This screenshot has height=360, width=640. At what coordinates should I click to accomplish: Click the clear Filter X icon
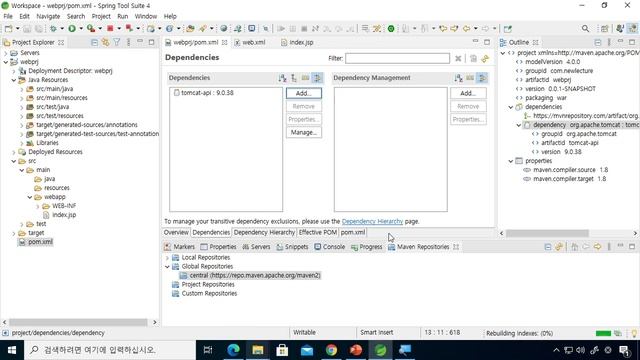(x=458, y=58)
